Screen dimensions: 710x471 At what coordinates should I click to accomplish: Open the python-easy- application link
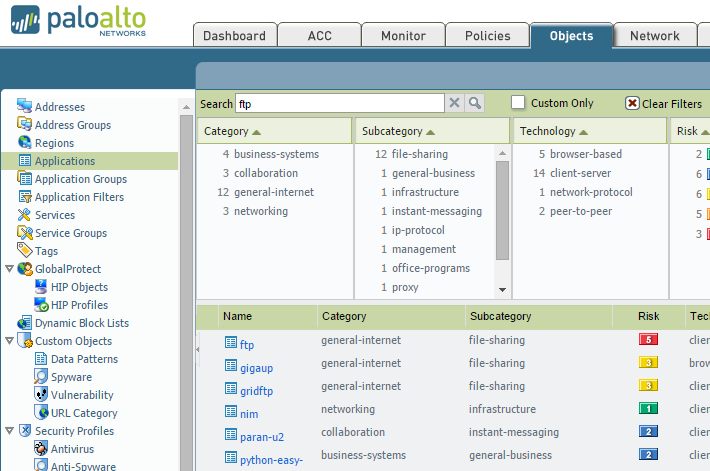(x=271, y=460)
